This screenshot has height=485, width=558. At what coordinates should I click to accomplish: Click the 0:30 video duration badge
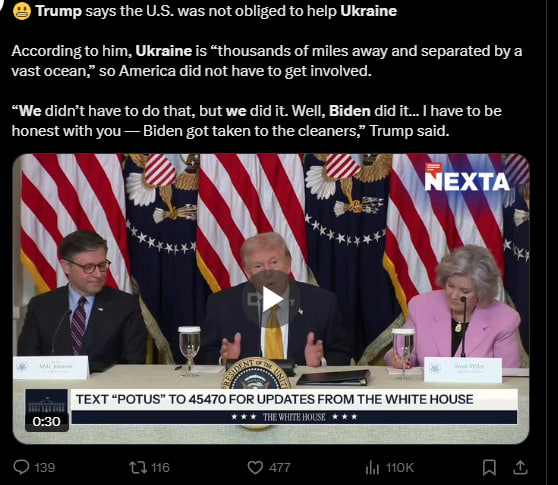pyautogui.click(x=47, y=422)
